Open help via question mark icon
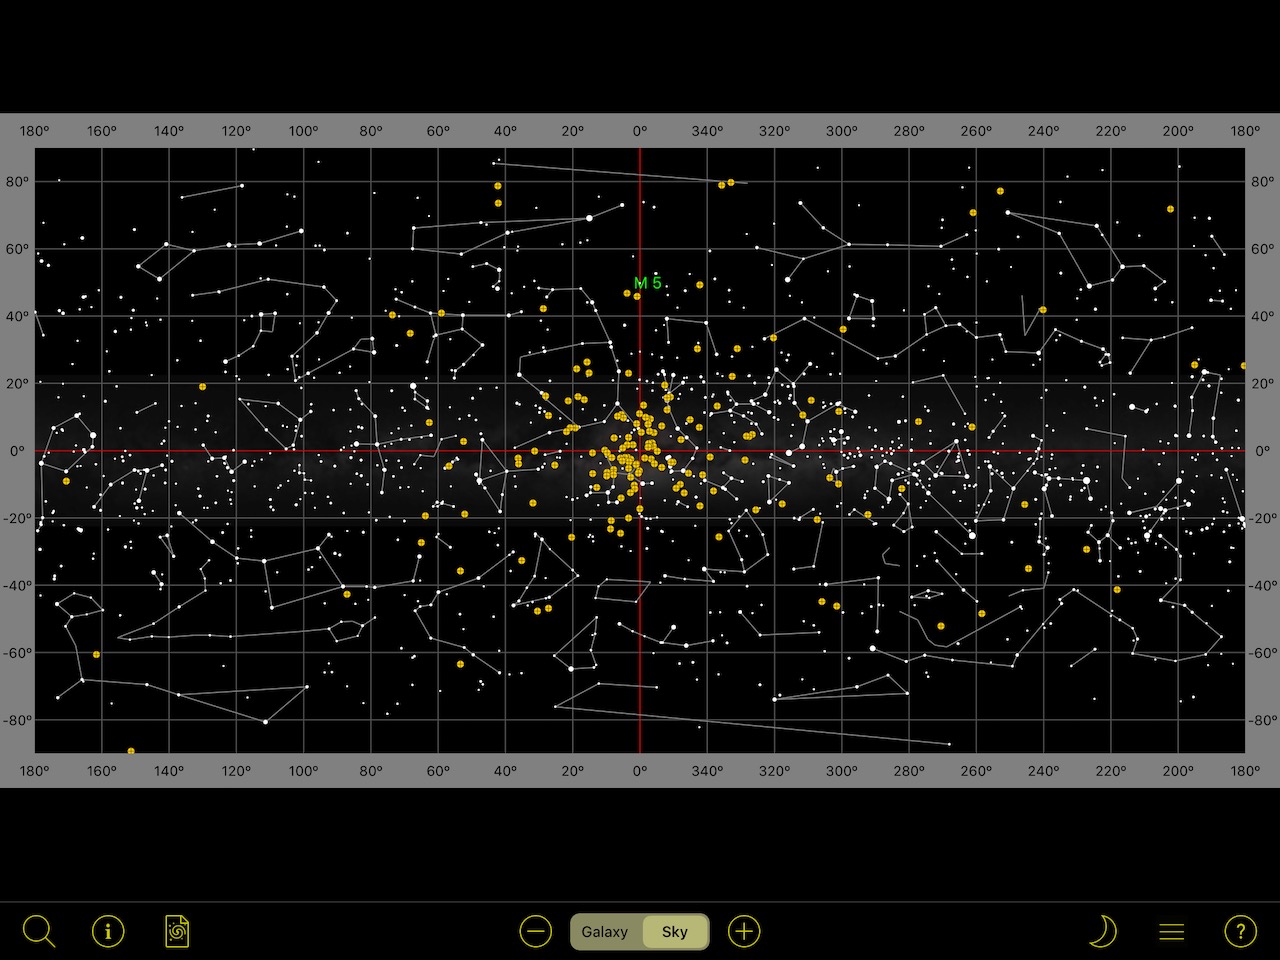This screenshot has width=1280, height=960. click(1240, 931)
